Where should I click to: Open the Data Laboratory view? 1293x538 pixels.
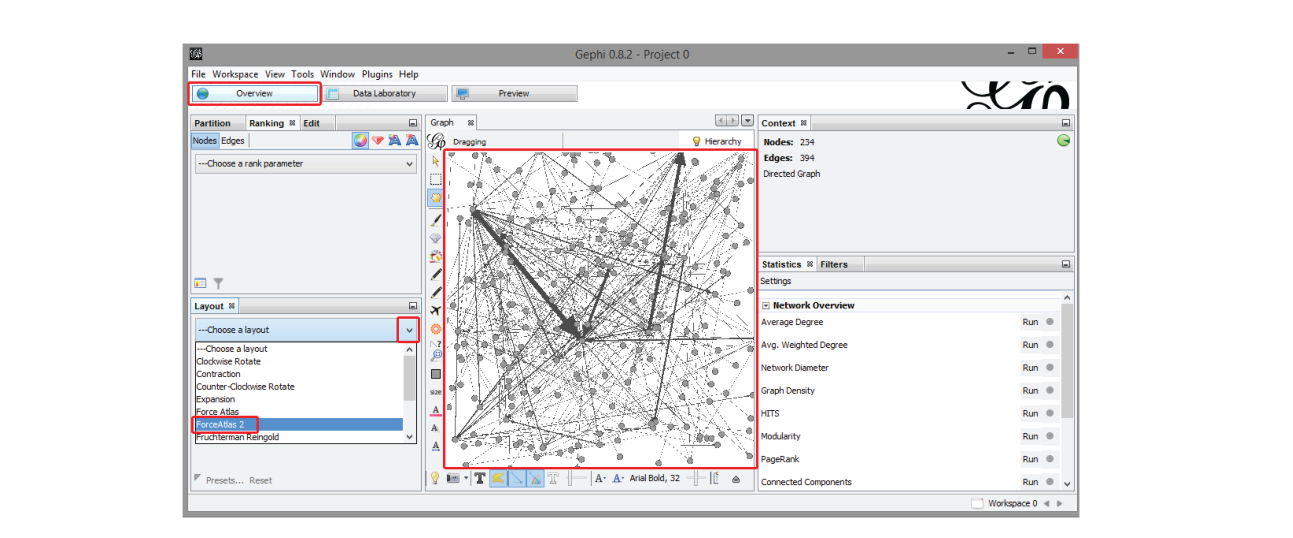[384, 93]
